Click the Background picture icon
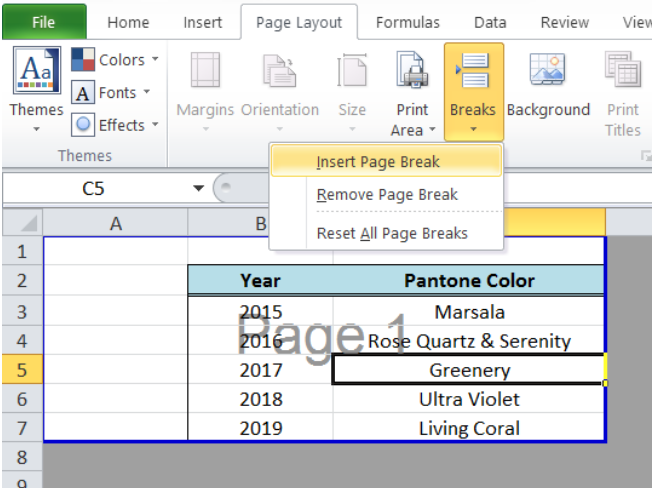 coord(548,69)
